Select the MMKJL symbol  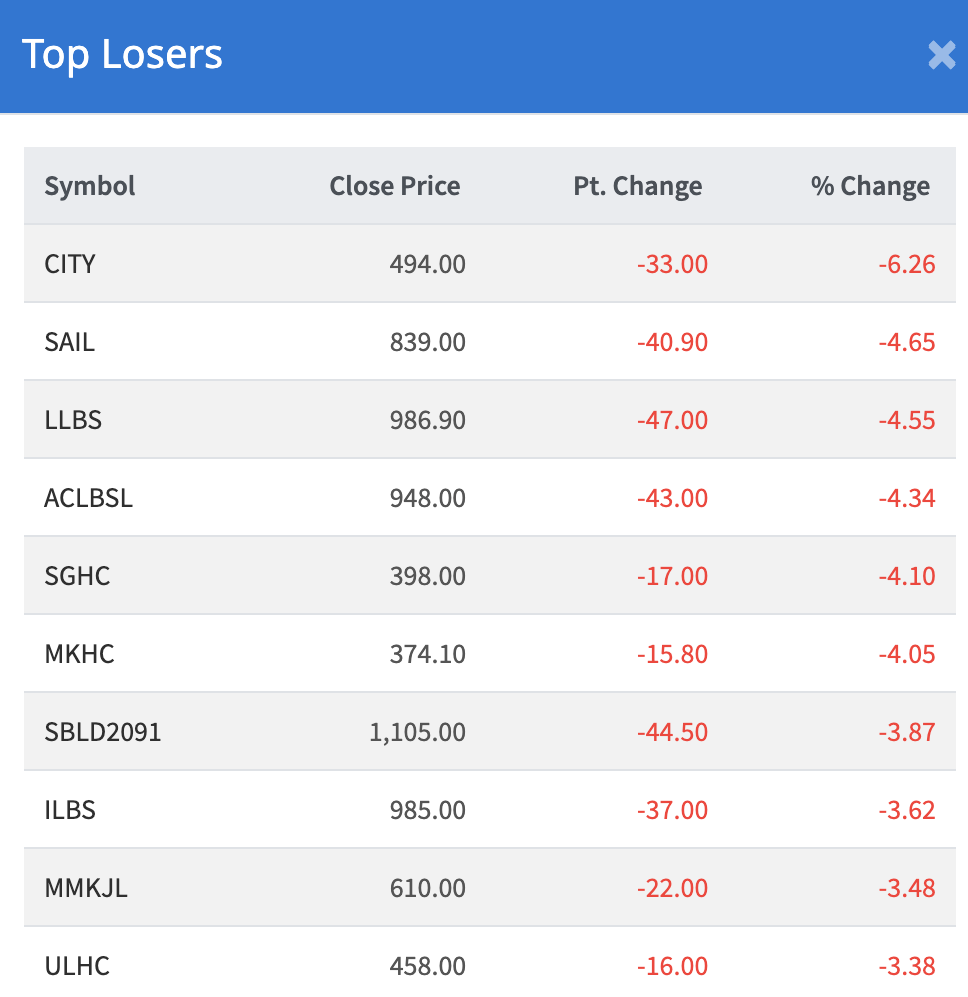[x=86, y=888]
